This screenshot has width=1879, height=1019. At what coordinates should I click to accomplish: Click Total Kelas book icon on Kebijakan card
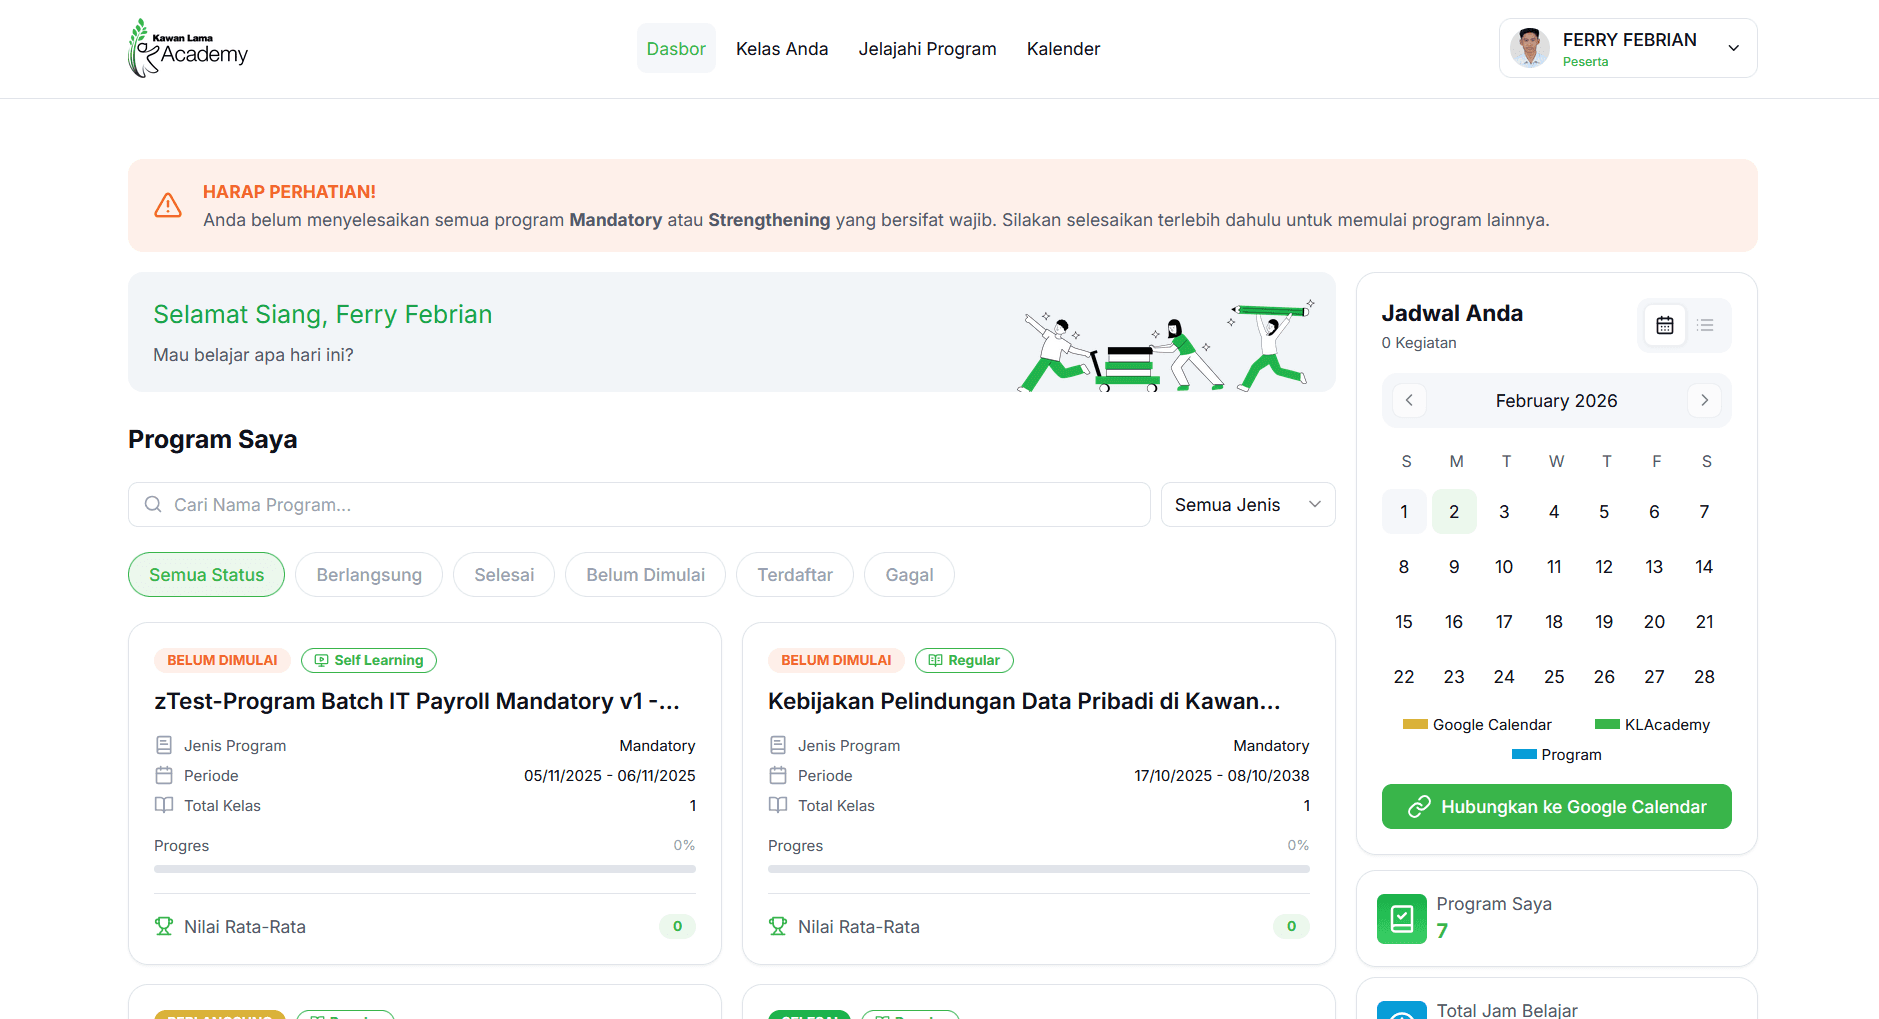pyautogui.click(x=778, y=805)
